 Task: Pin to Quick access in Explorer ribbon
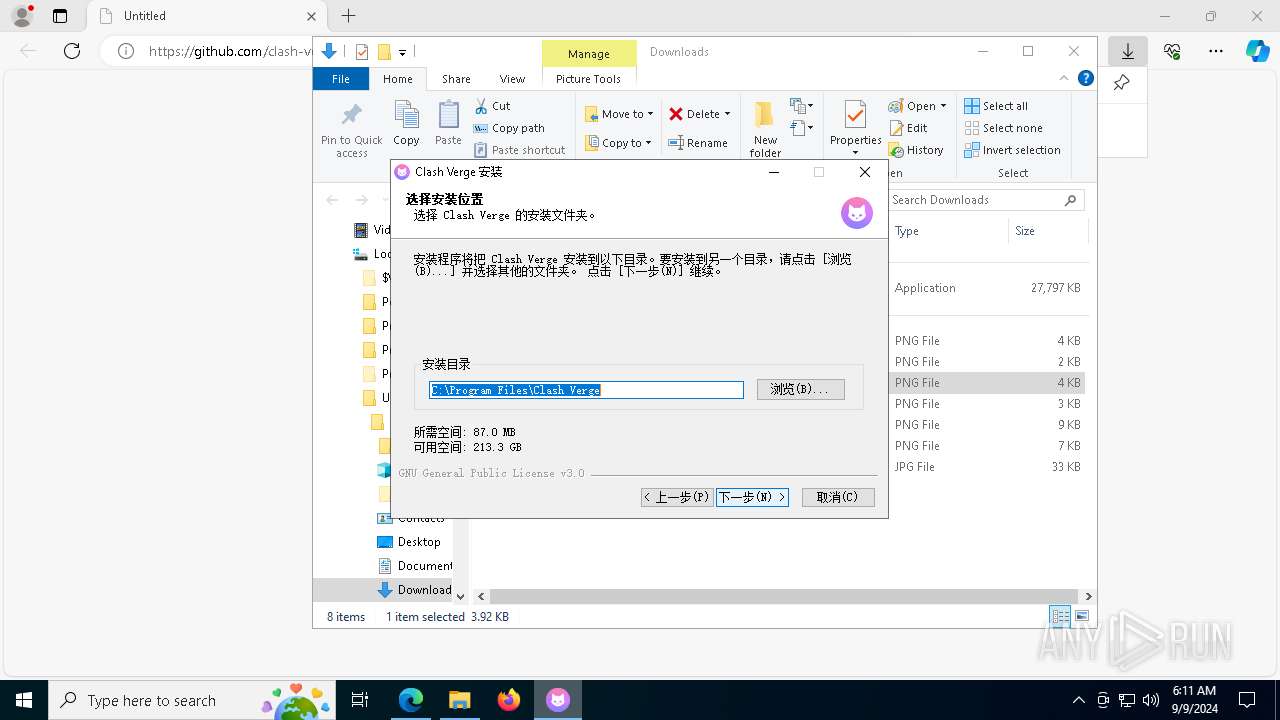pos(352,130)
